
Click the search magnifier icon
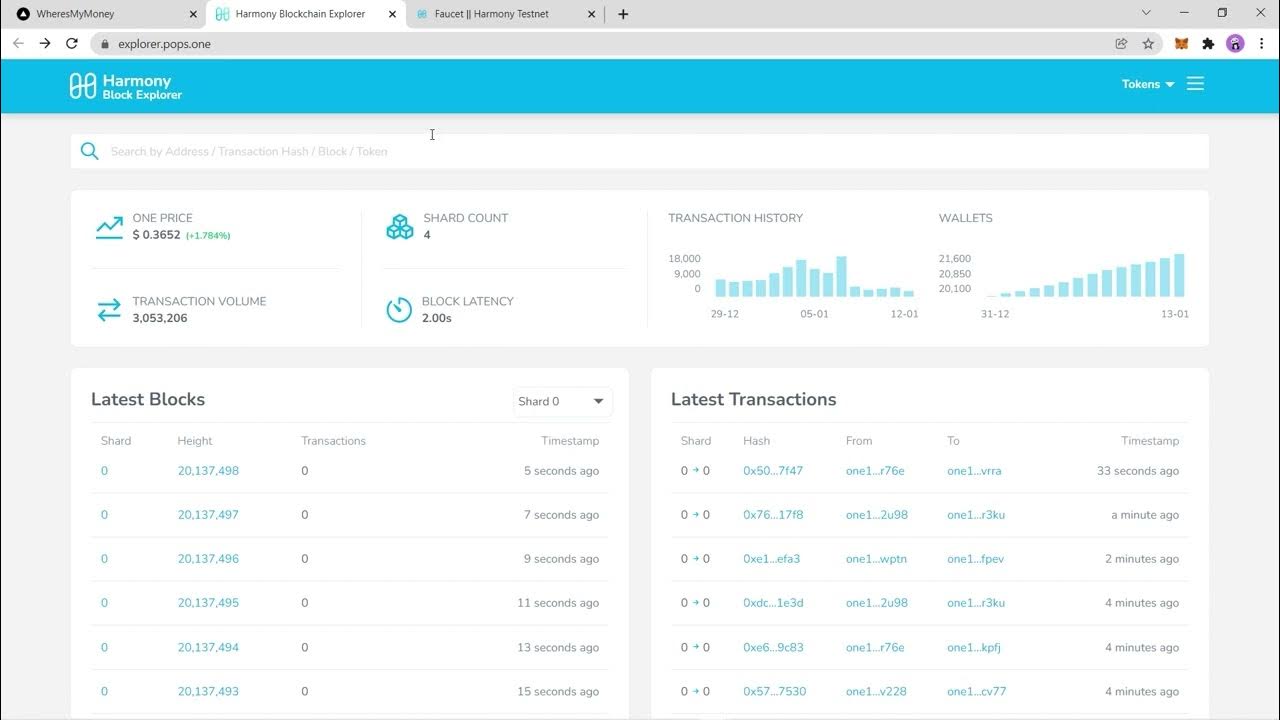pos(90,151)
